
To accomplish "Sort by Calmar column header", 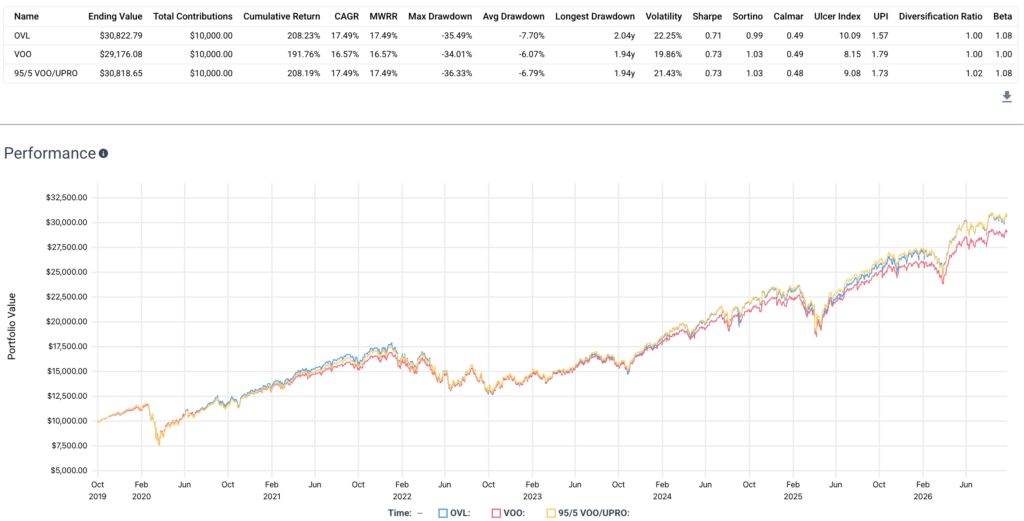I will pyautogui.click(x=788, y=16).
